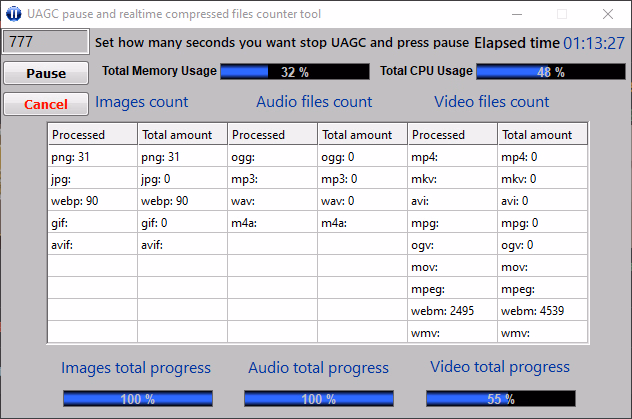This screenshot has height=419, width=632.
Task: Click the Video total progress bar
Action: pos(500,399)
